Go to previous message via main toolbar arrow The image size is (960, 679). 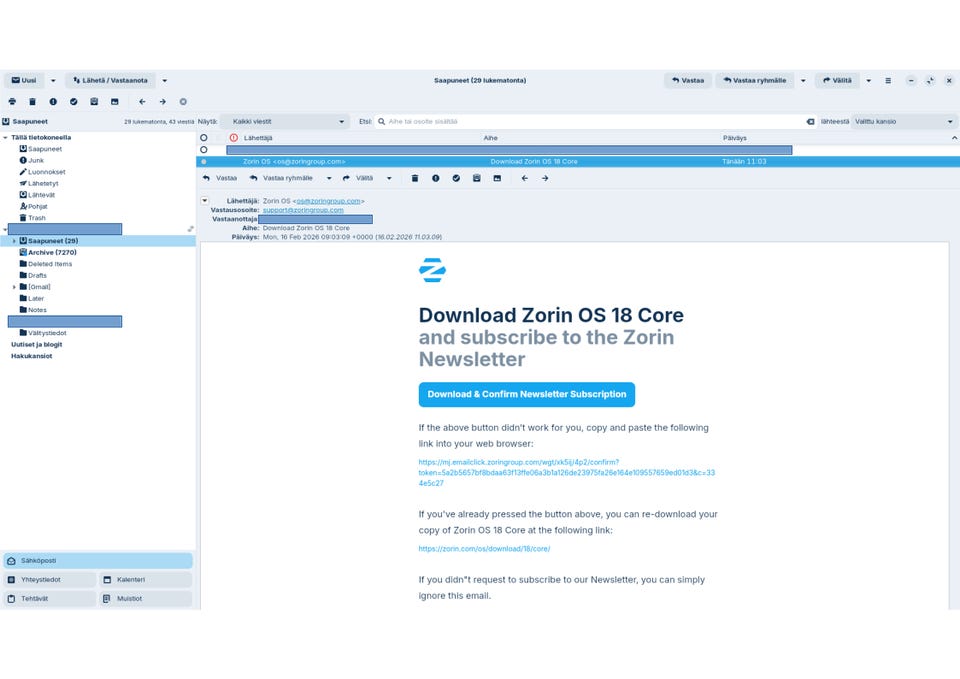point(142,102)
